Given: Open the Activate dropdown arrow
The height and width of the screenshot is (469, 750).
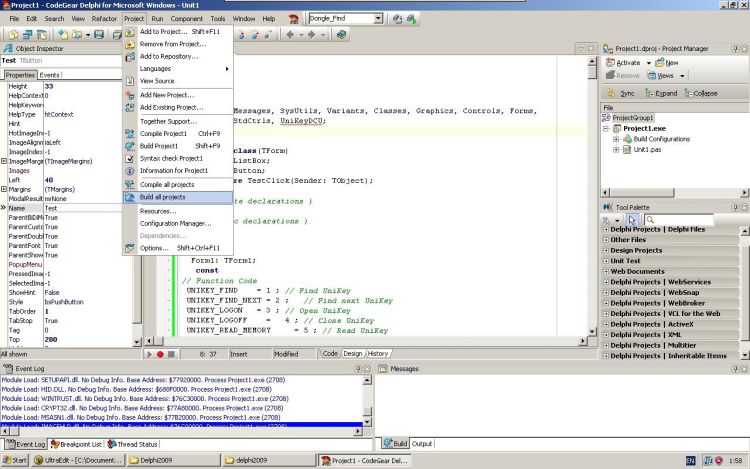Looking at the screenshot, I should 649,63.
